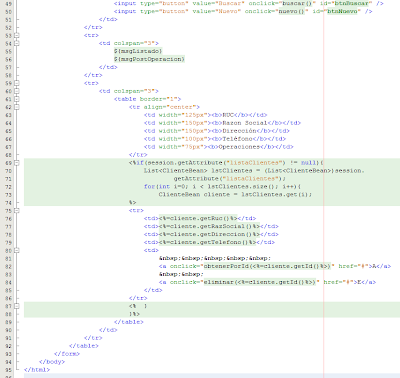This screenshot has width=400, height=378.
Task: Collapse the tr align center fold at line 62
Action: [x=17, y=107]
